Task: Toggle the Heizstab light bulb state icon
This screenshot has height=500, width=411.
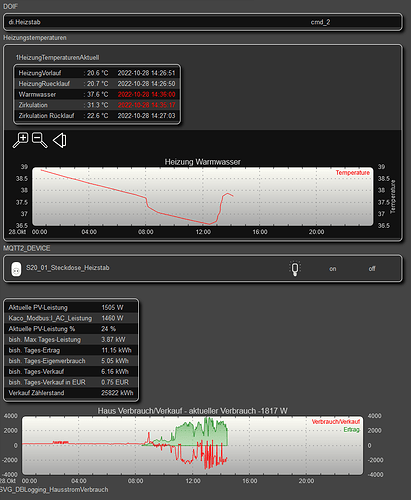Action: [295, 268]
